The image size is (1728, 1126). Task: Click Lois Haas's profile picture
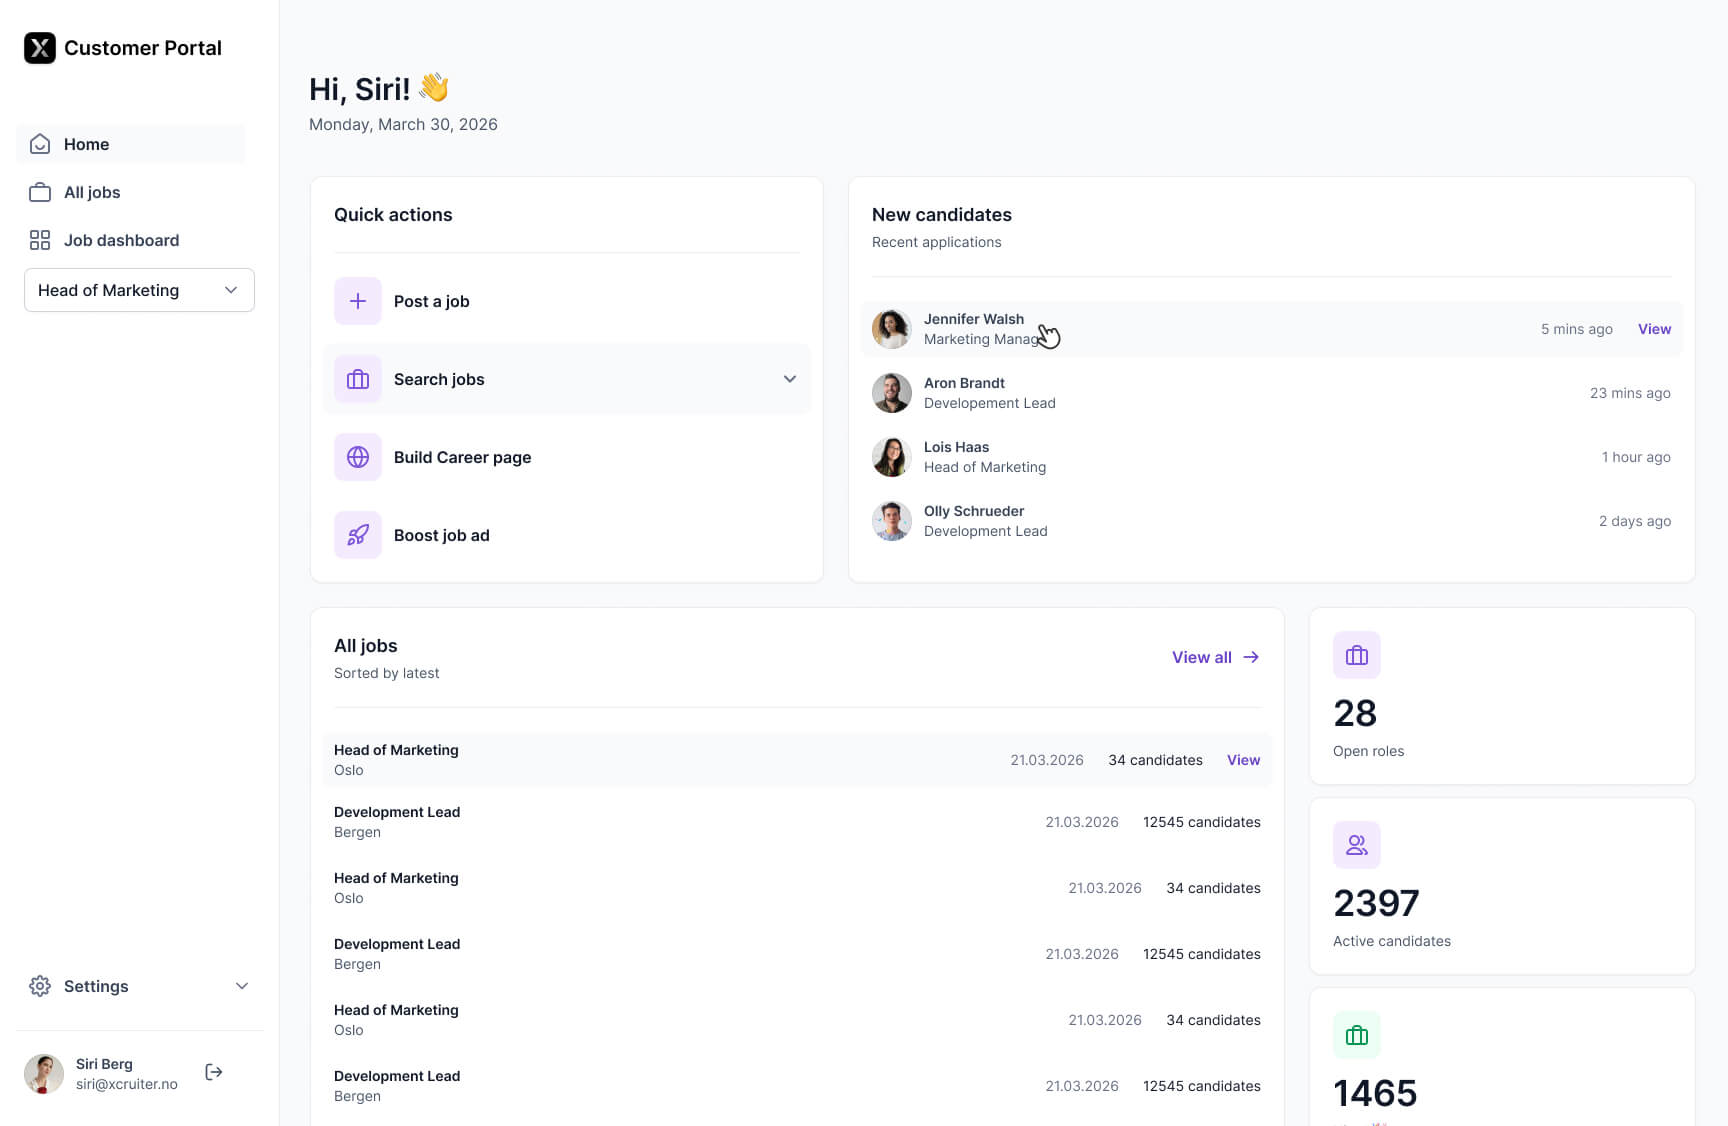[891, 457]
